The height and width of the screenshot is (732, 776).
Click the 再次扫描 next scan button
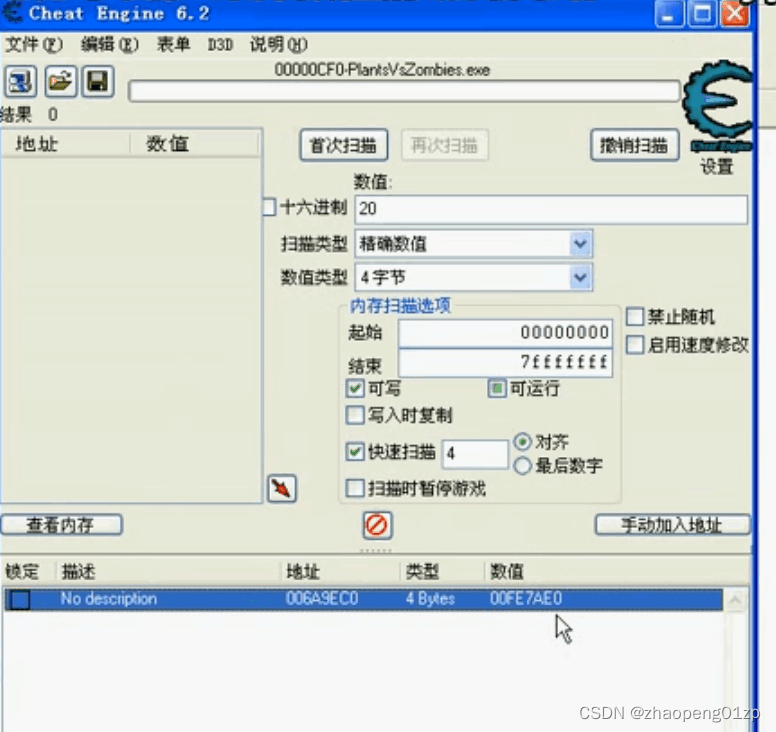445,146
